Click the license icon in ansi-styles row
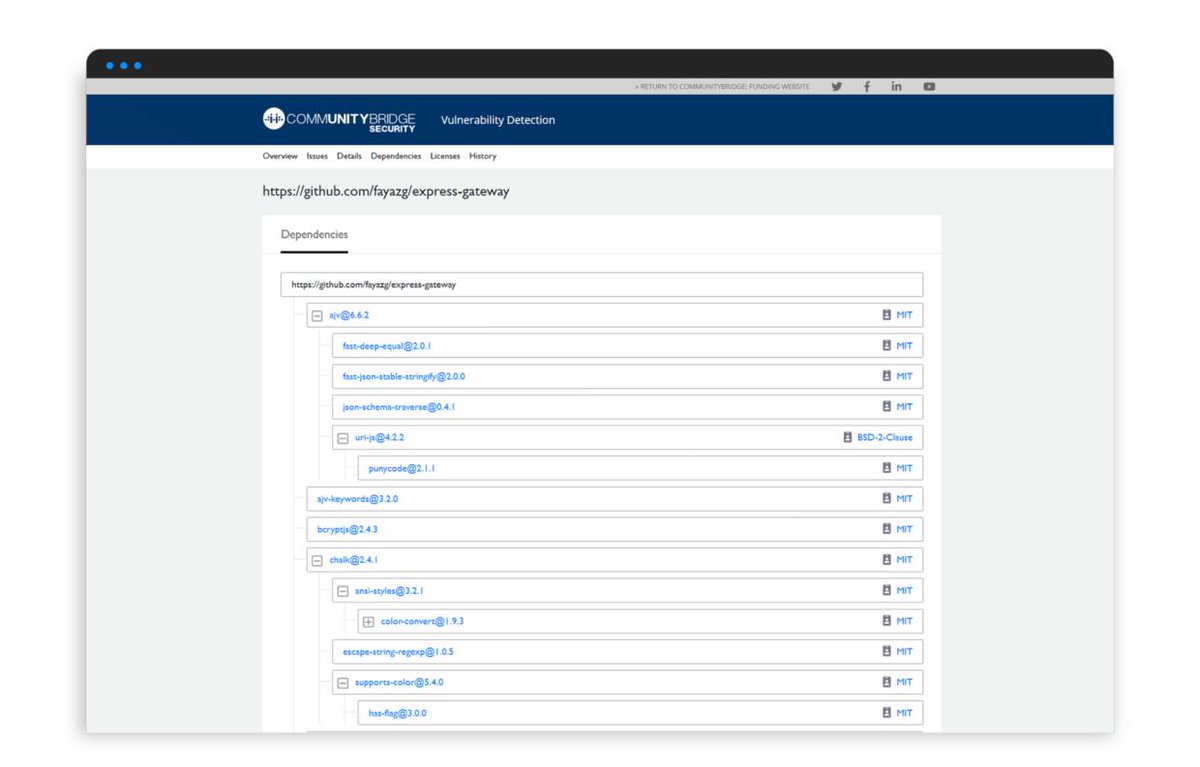This screenshot has width=1200, height=767. (x=886, y=591)
